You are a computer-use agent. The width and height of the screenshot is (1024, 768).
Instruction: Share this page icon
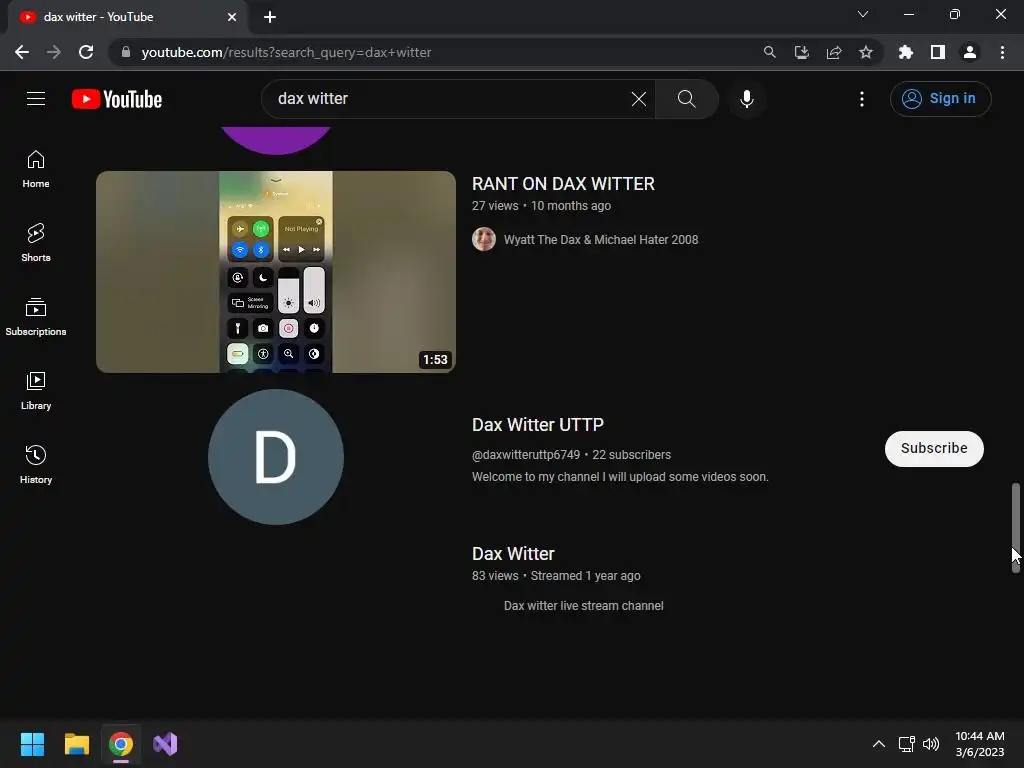833,52
